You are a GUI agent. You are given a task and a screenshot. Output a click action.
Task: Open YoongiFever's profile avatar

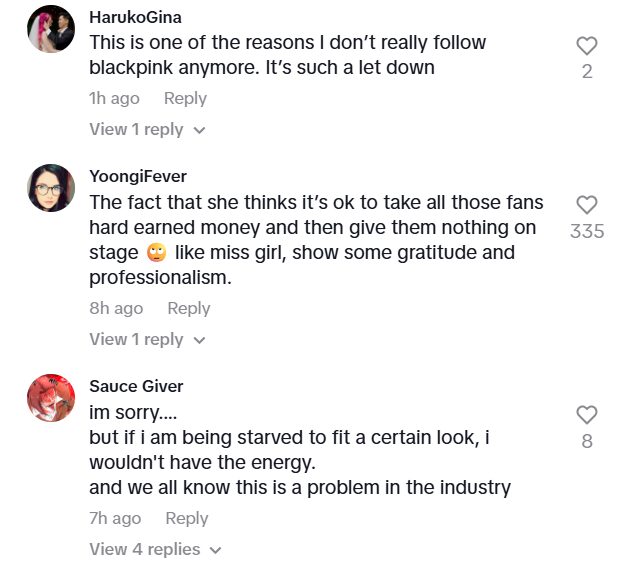[x=51, y=188]
